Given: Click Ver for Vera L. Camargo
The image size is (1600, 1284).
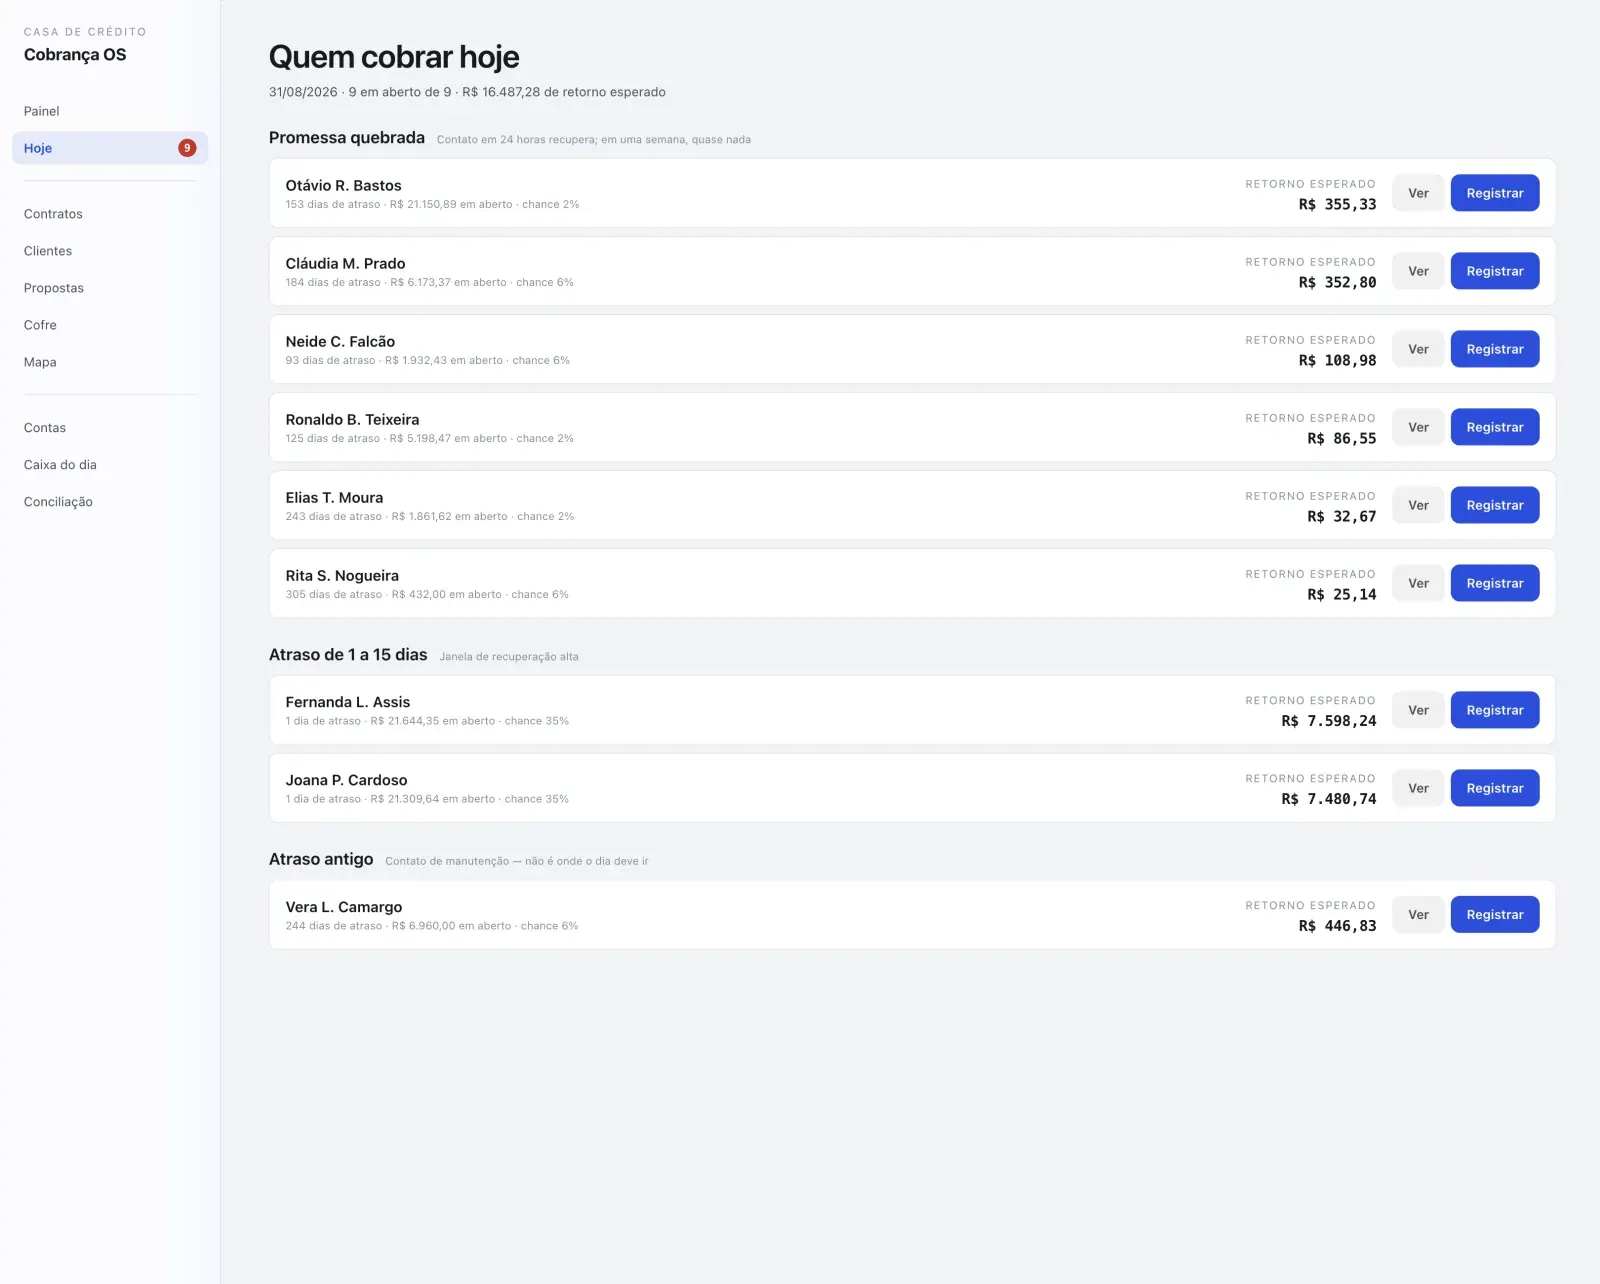Looking at the screenshot, I should [x=1418, y=914].
